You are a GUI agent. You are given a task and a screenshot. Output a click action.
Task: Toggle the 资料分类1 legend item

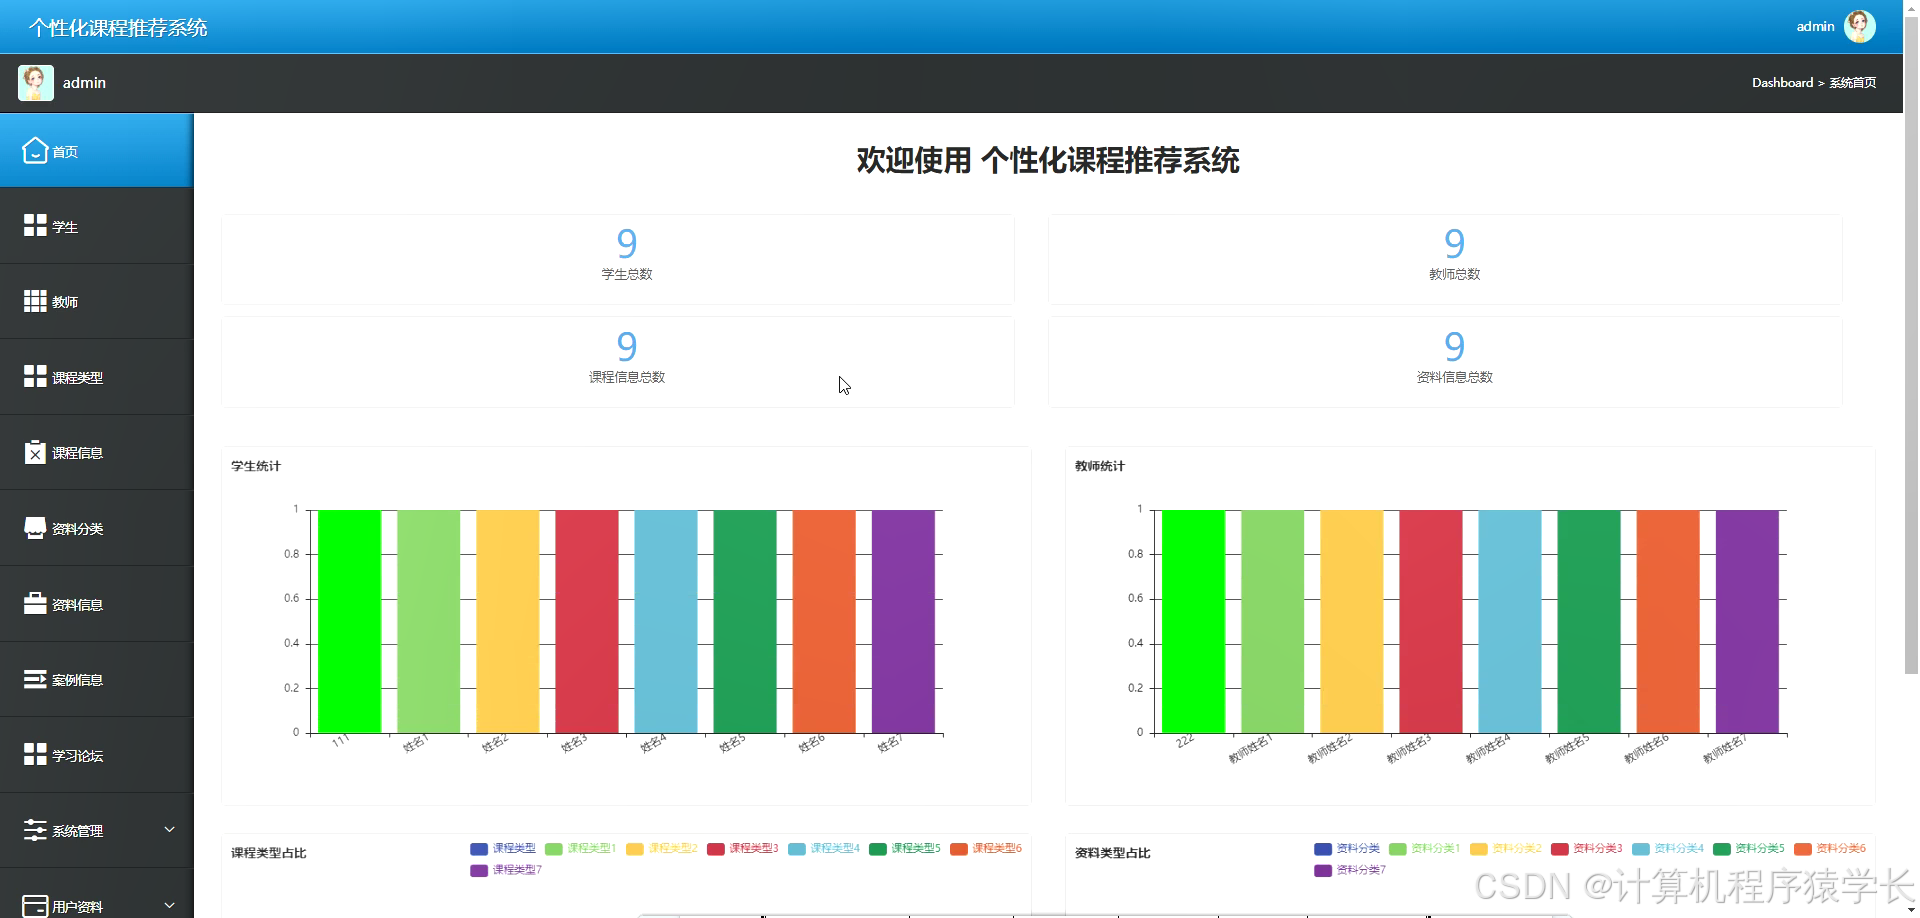point(1424,848)
